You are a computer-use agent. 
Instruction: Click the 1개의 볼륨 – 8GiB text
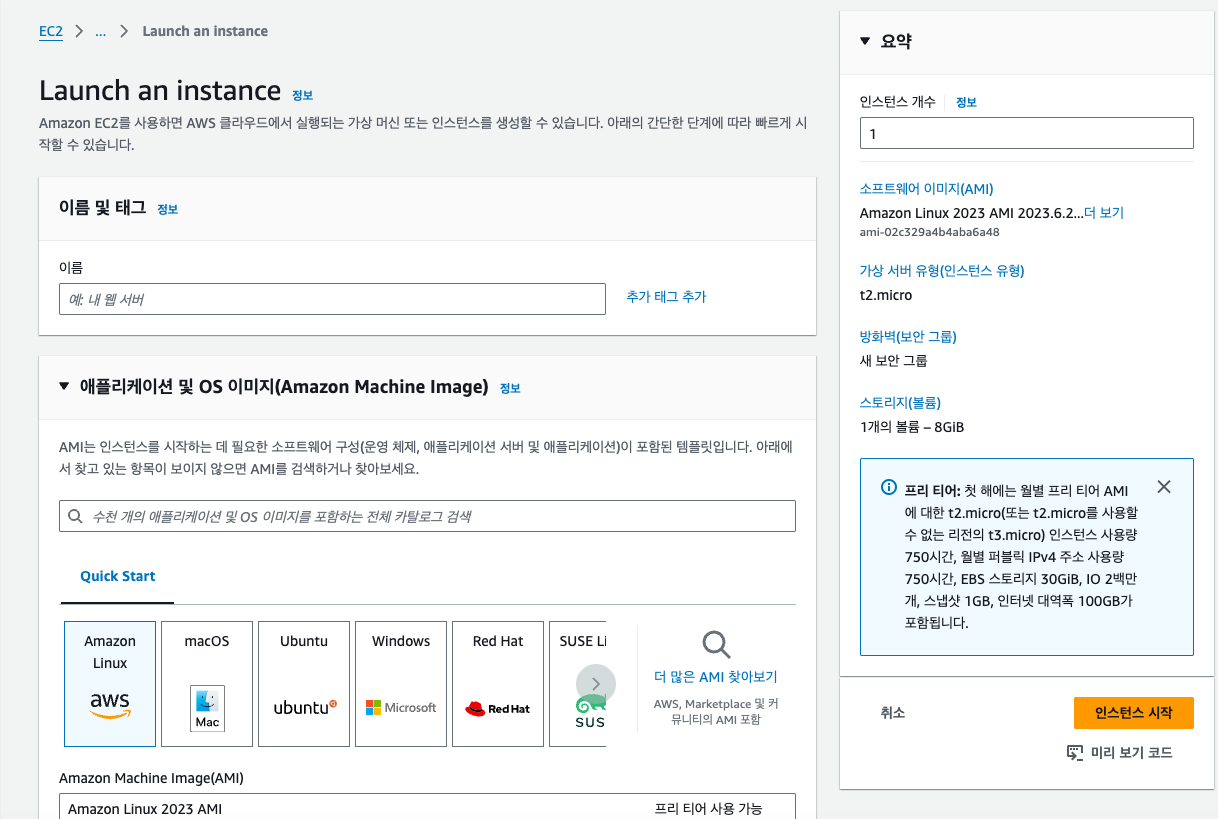[x=912, y=427]
